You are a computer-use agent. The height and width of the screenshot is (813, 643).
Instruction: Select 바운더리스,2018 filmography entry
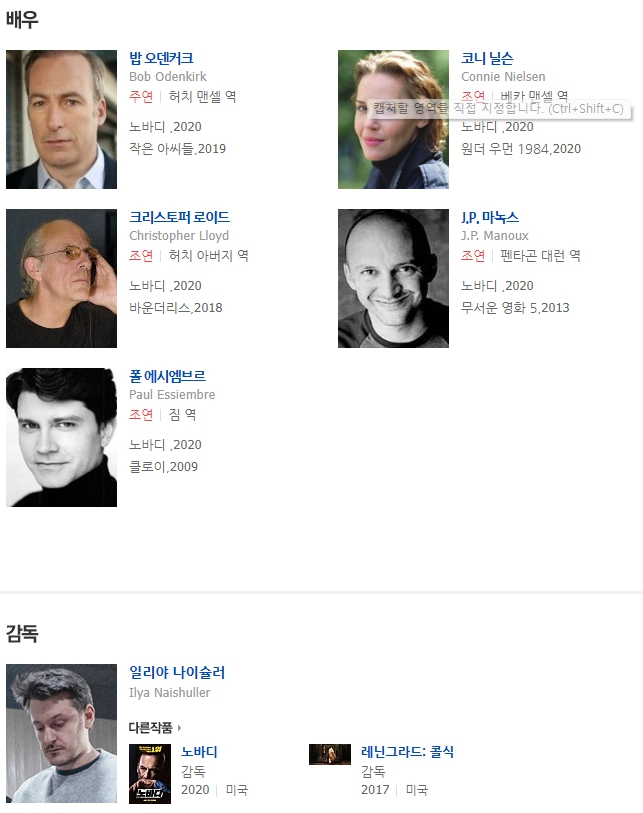coord(176,308)
